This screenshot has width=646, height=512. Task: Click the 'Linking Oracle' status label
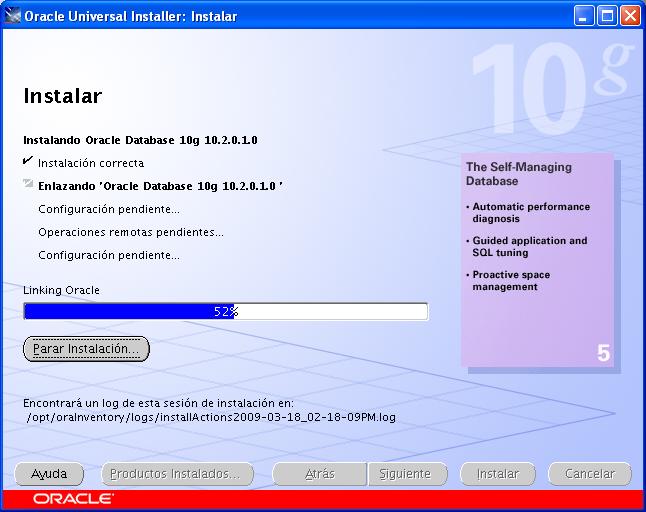tap(61, 290)
